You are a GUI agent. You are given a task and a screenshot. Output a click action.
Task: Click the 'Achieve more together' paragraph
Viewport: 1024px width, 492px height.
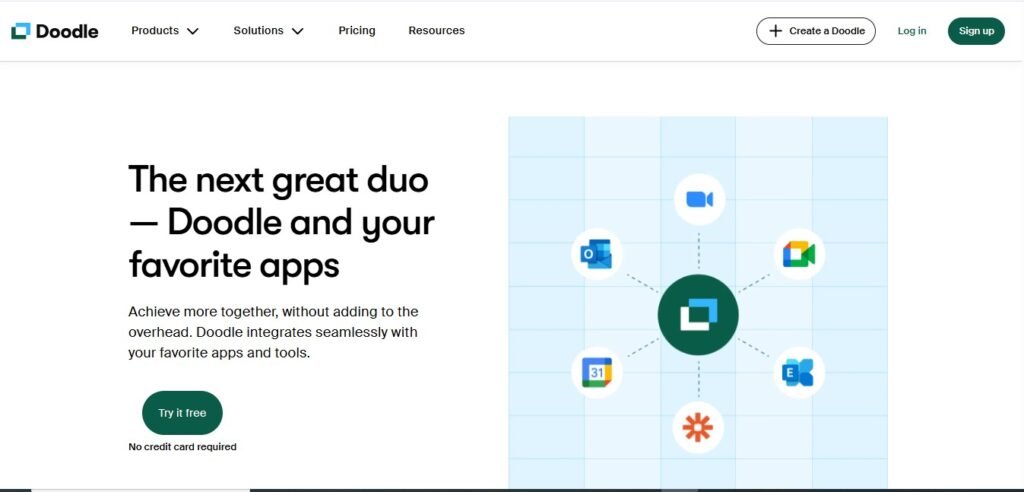pos(274,332)
